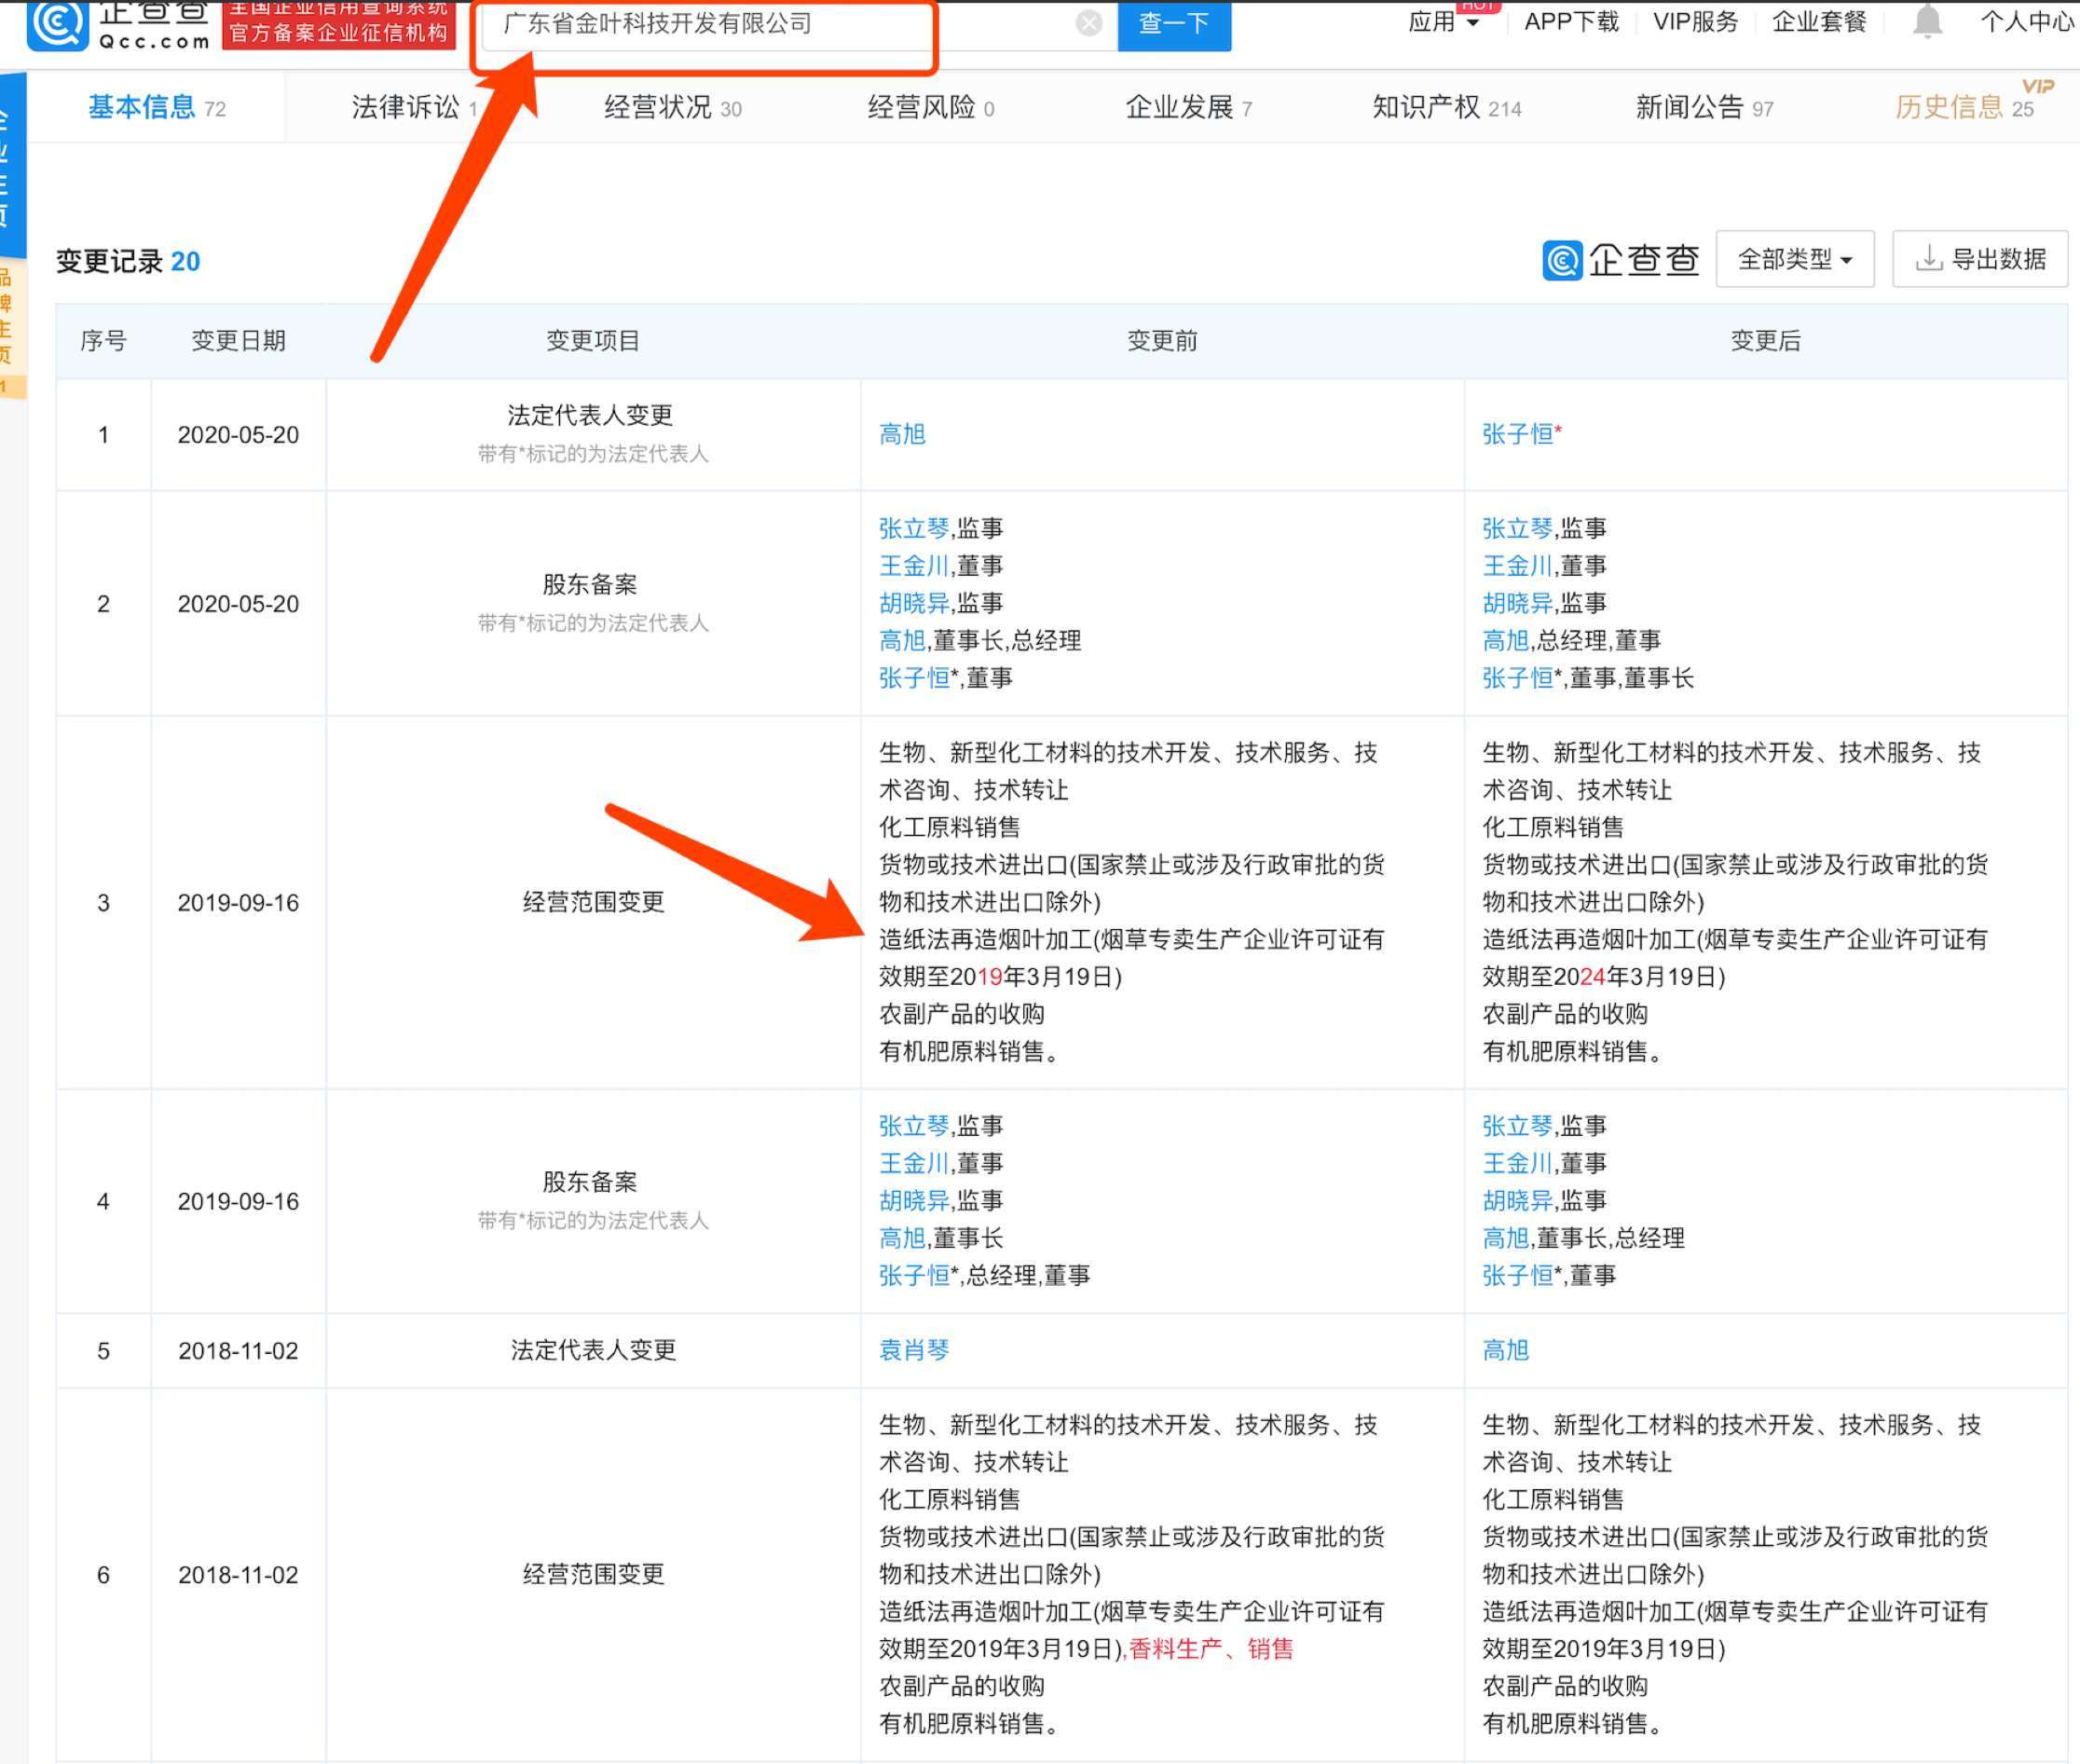Click the Qcc.com logo icon

tap(56, 23)
